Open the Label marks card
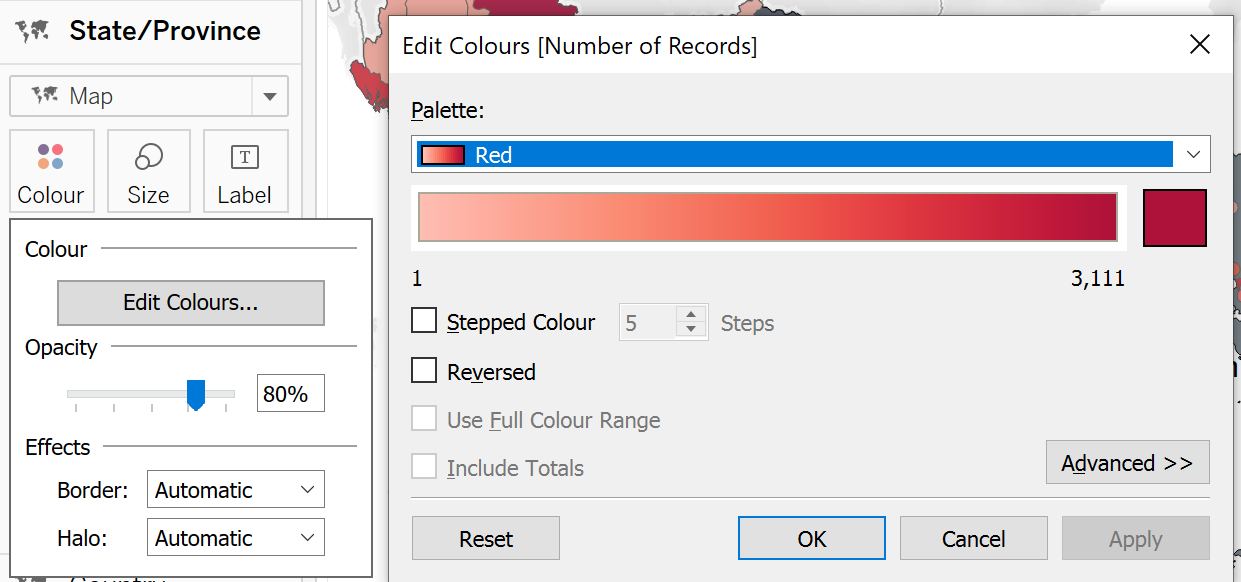 pos(245,171)
